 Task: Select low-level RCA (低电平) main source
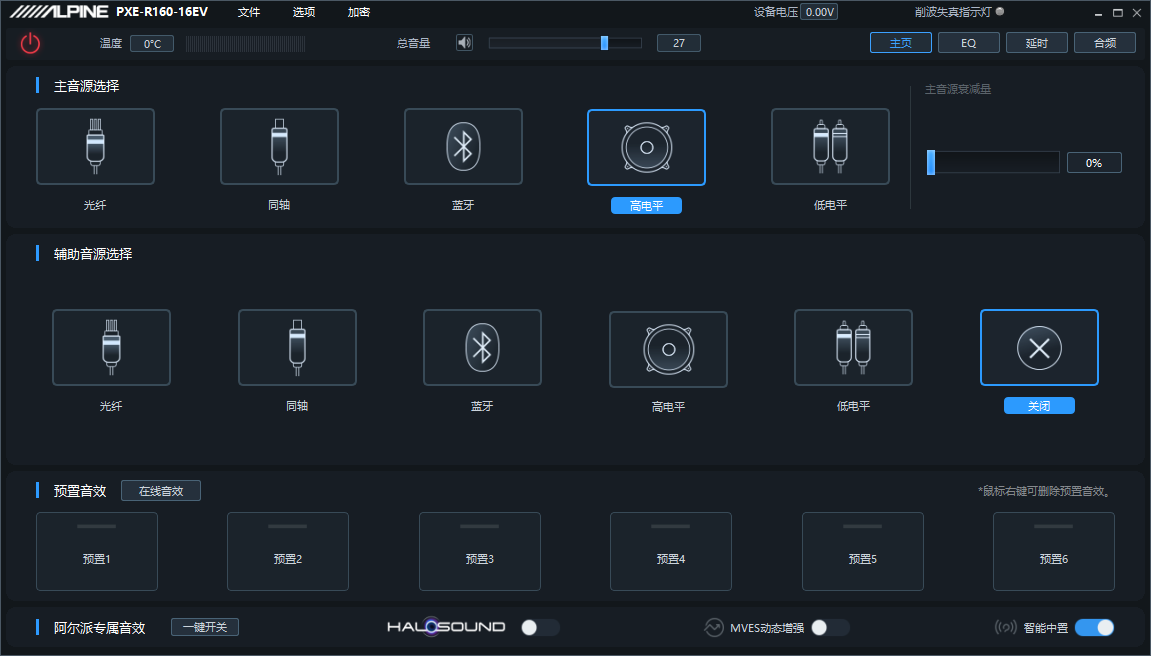[x=830, y=147]
